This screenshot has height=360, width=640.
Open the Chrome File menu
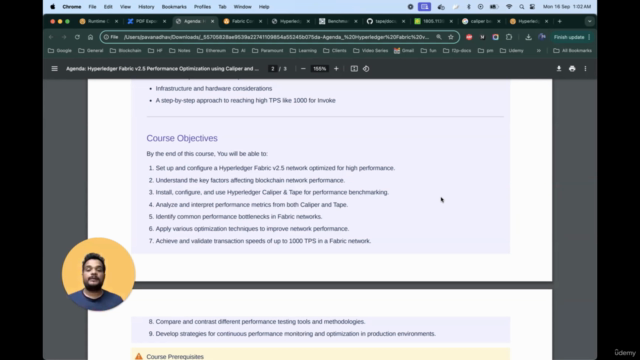click(92, 7)
